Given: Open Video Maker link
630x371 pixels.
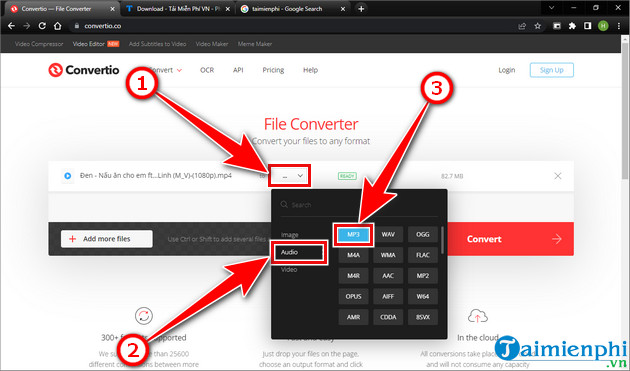Looking at the screenshot, I should click(212, 44).
